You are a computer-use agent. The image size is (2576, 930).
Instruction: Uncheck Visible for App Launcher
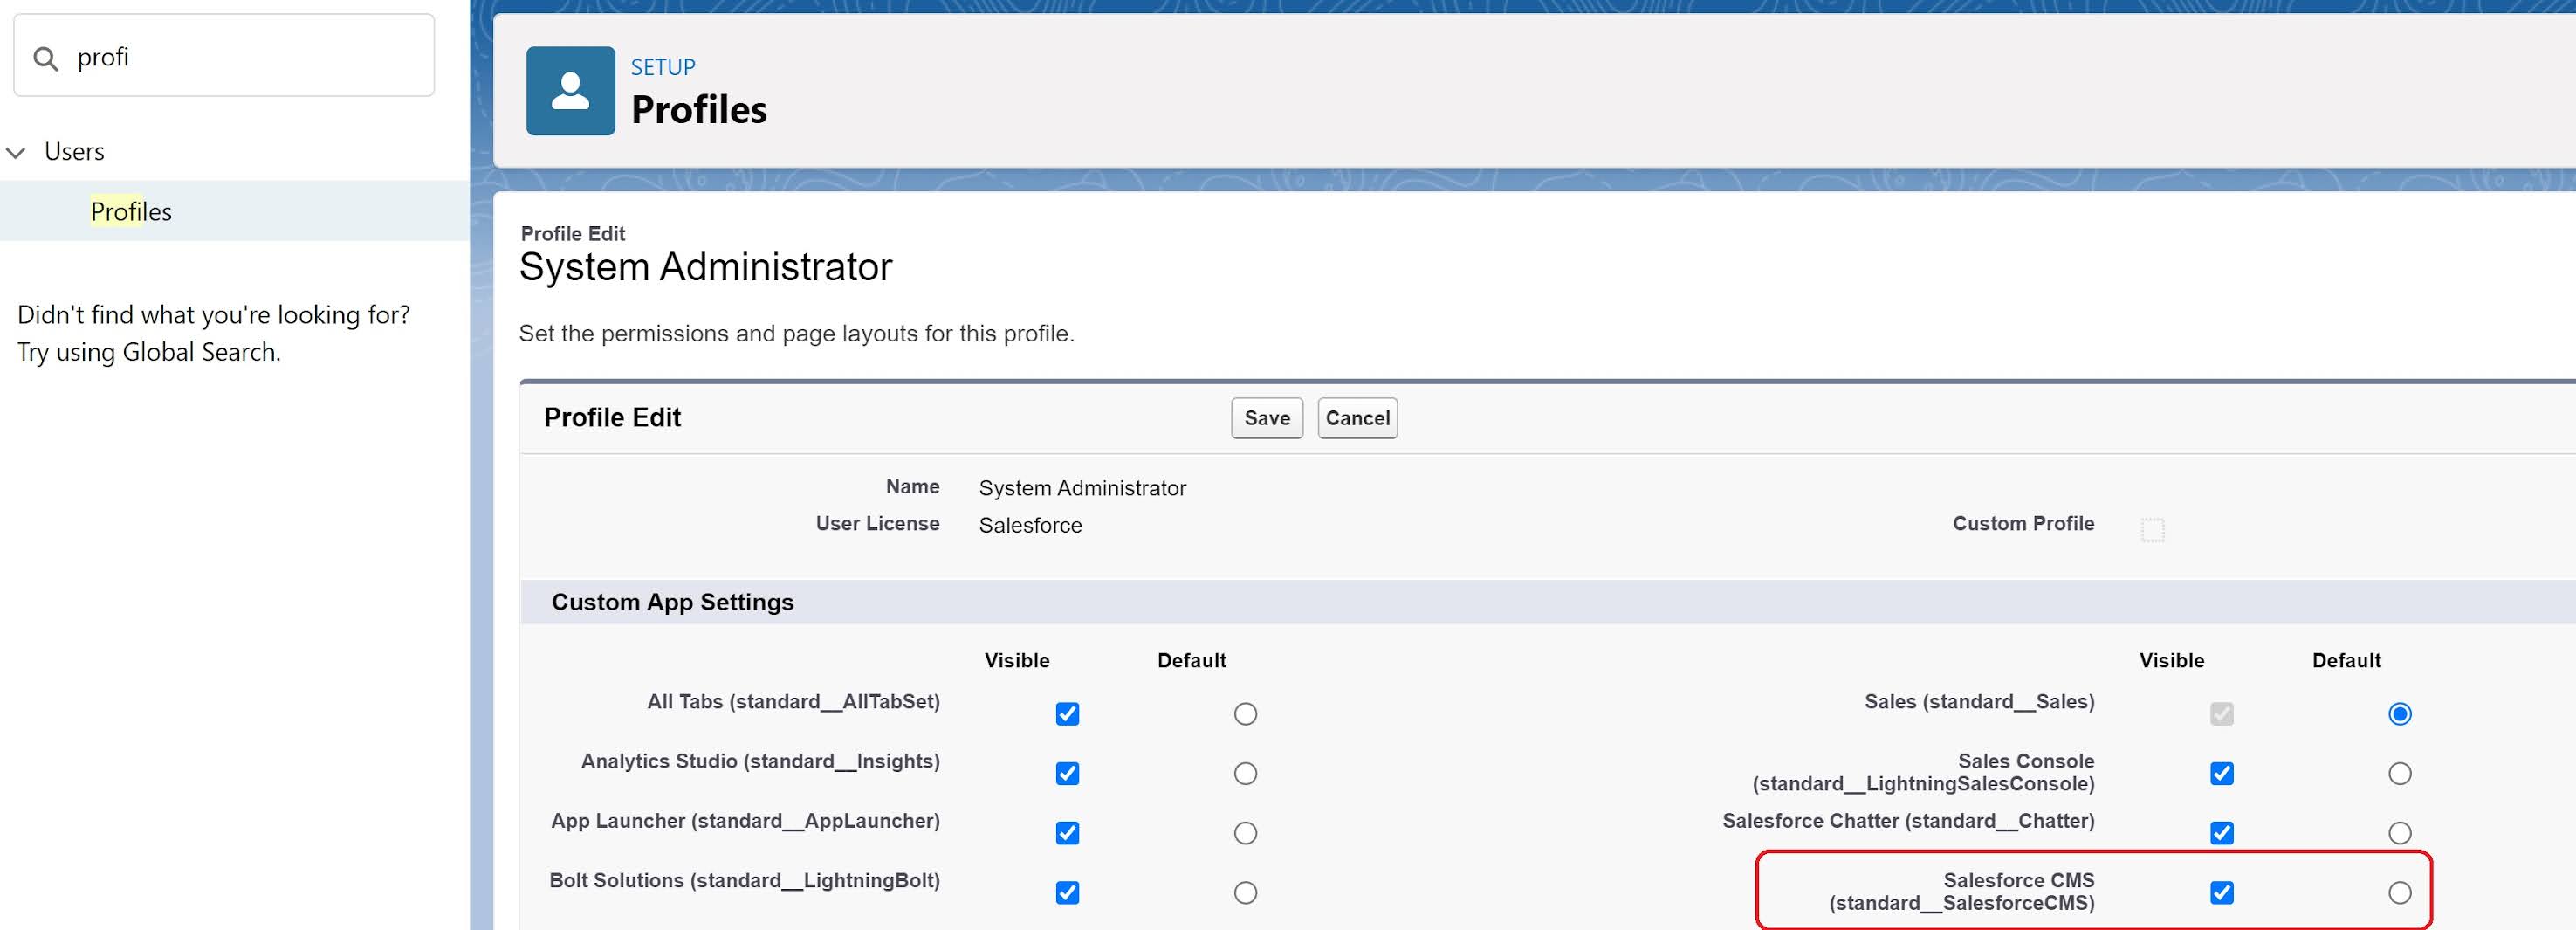pos(1067,833)
